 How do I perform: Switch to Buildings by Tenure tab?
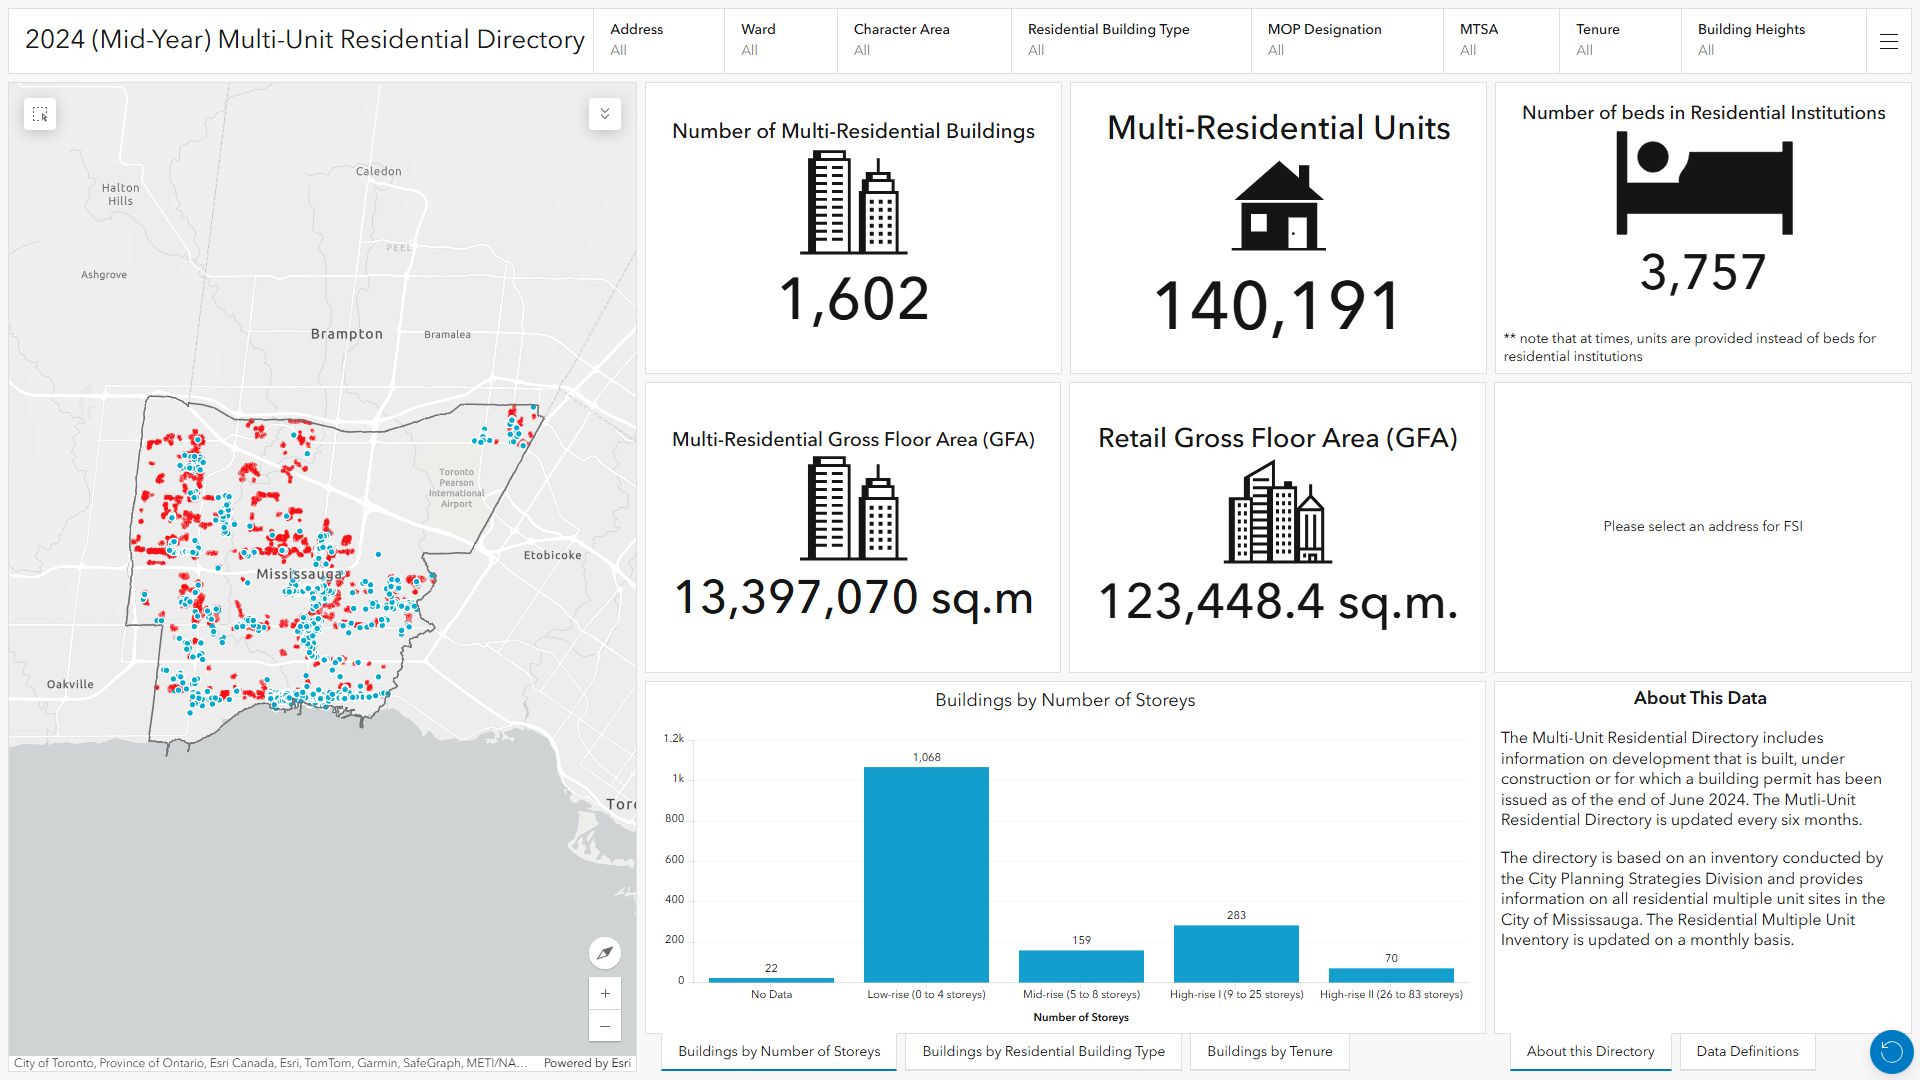coord(1269,1051)
